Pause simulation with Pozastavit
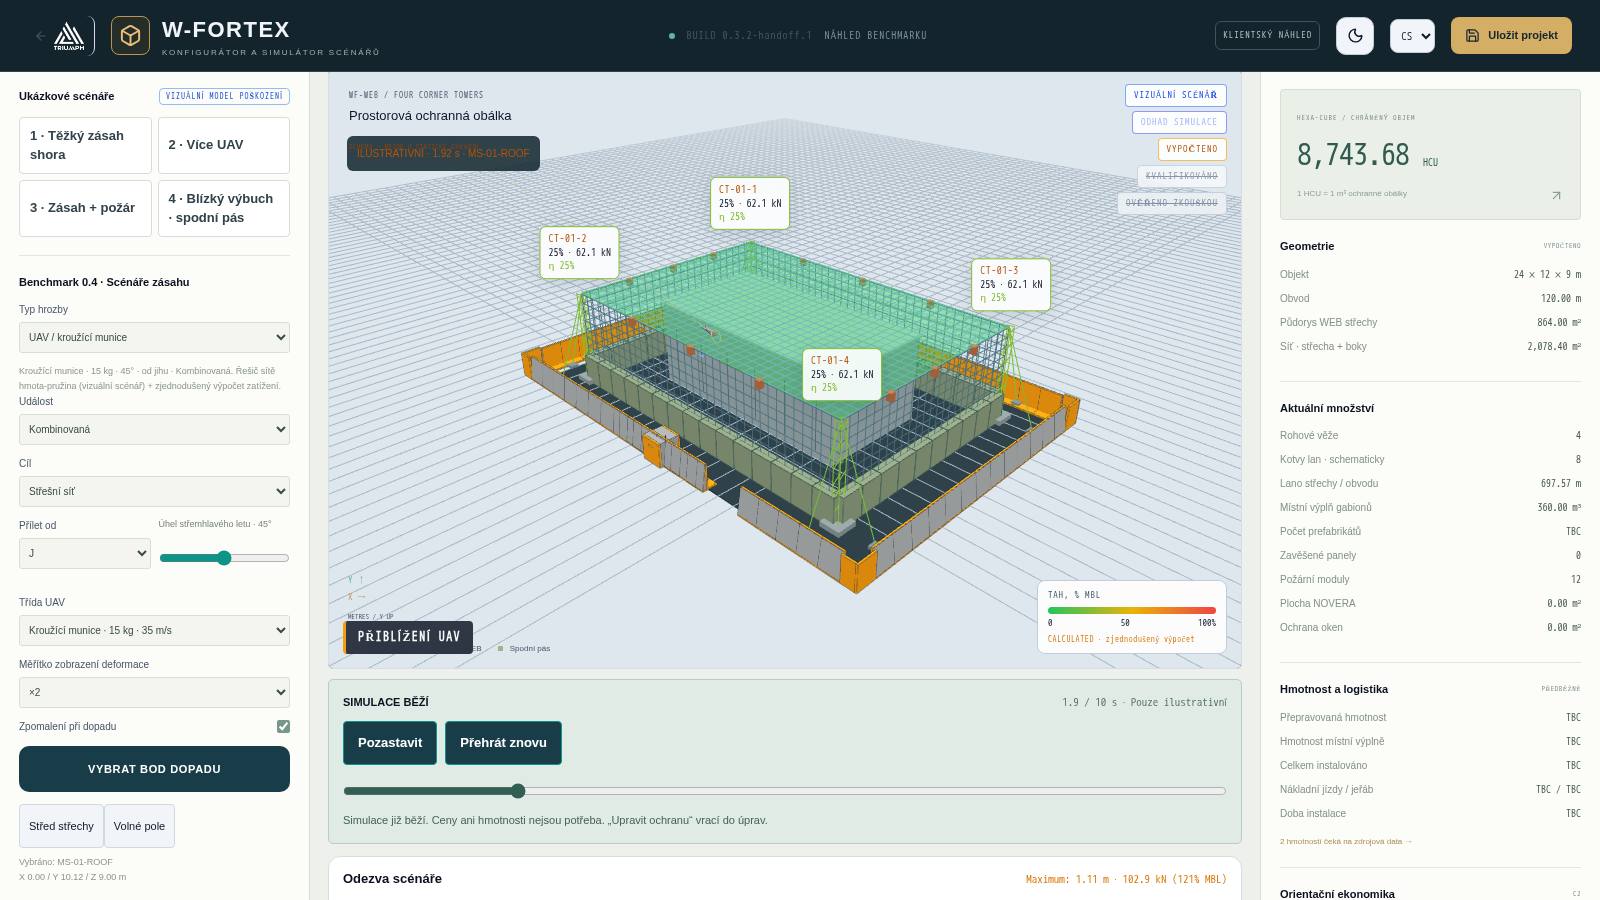Viewport: 1600px width, 900px height. pos(390,743)
